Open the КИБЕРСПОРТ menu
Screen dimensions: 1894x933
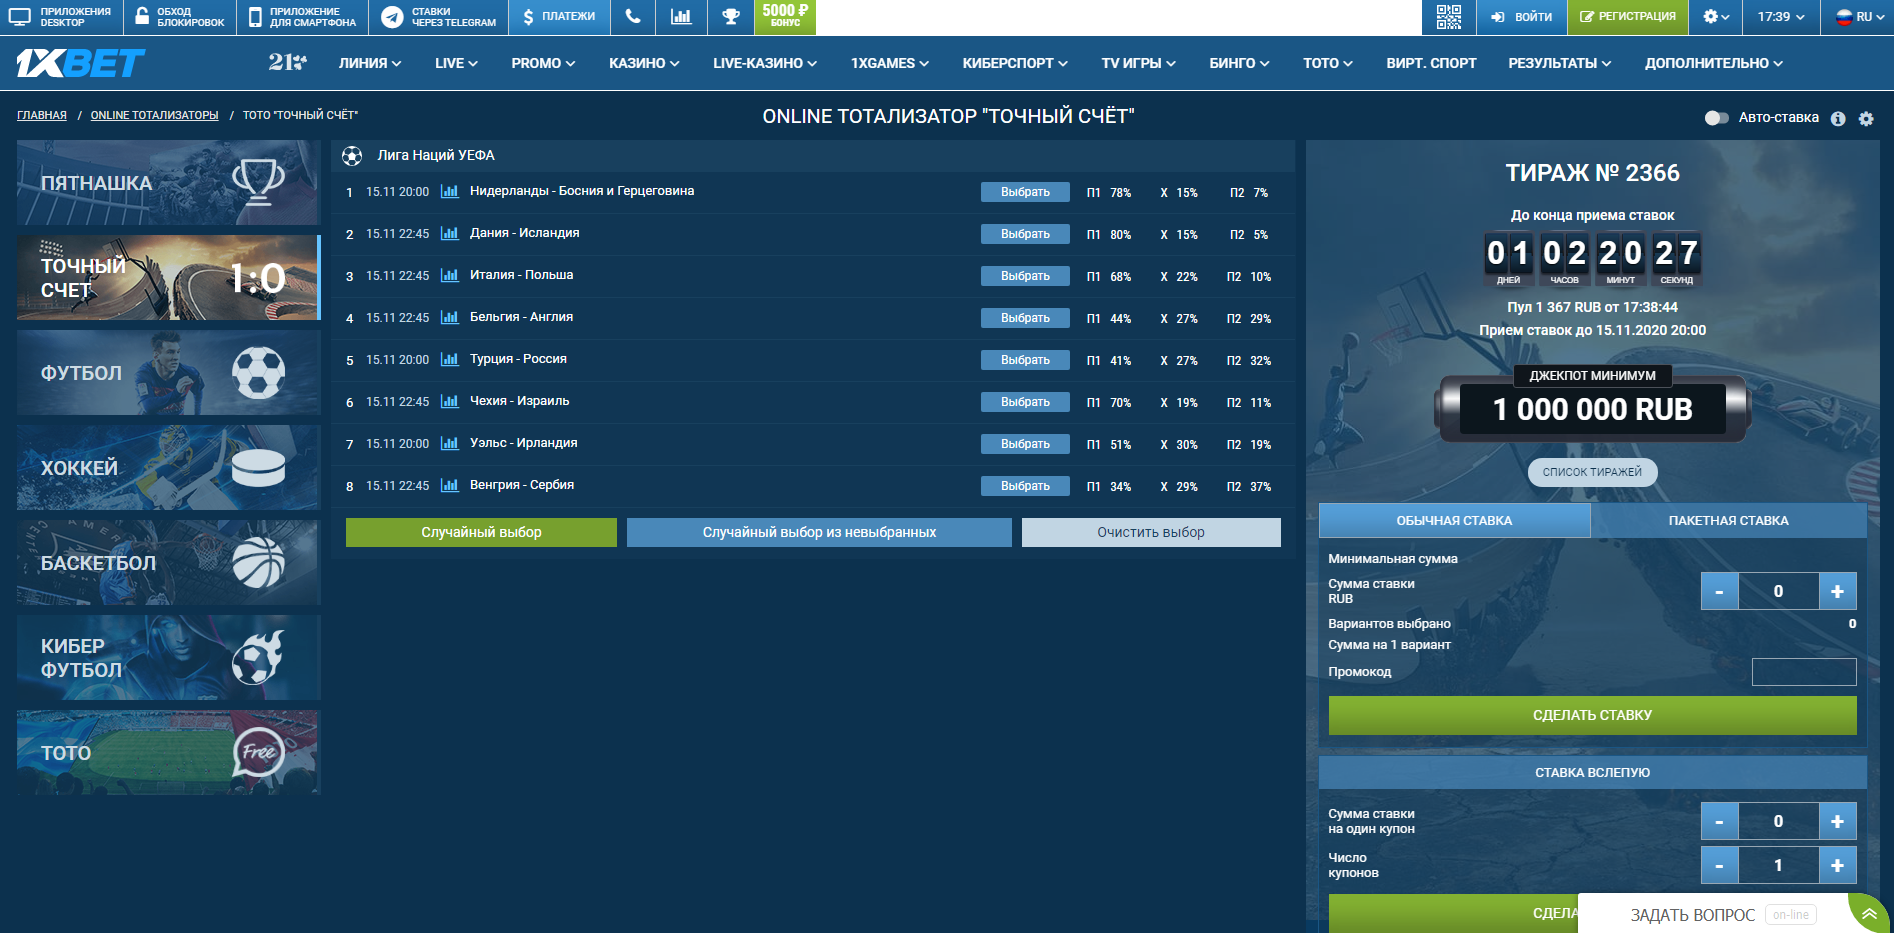1015,63
